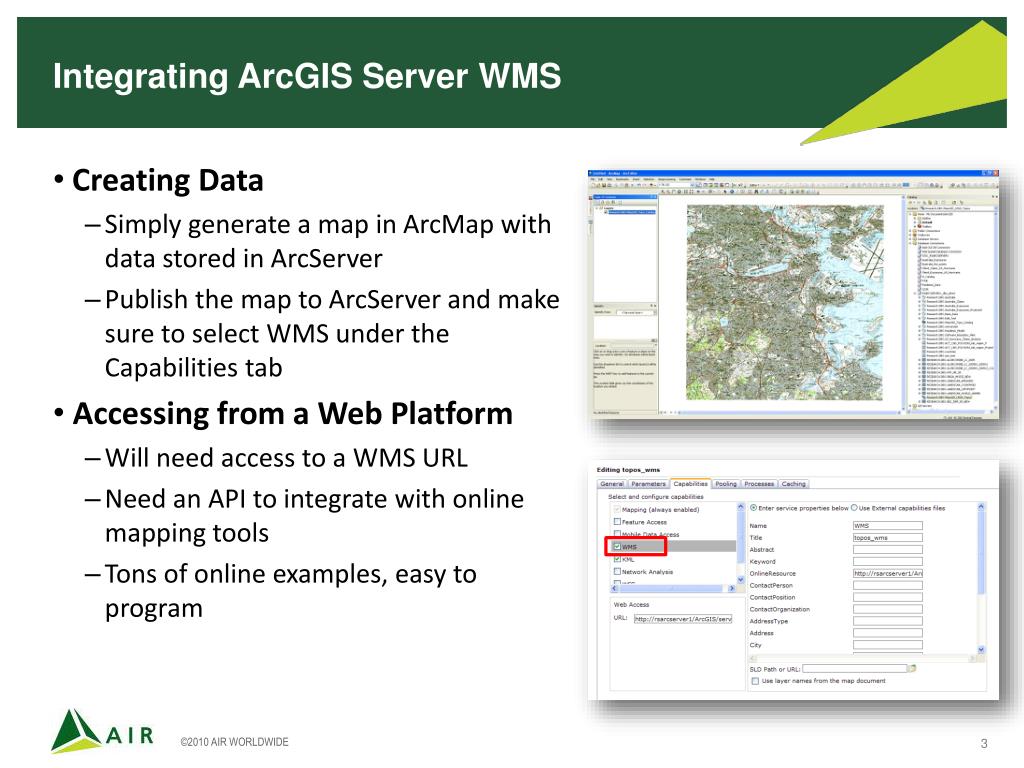Screen dimensions: 1024x768
Task: Click the service properties panel scroll down arrow
Action: click(x=981, y=649)
